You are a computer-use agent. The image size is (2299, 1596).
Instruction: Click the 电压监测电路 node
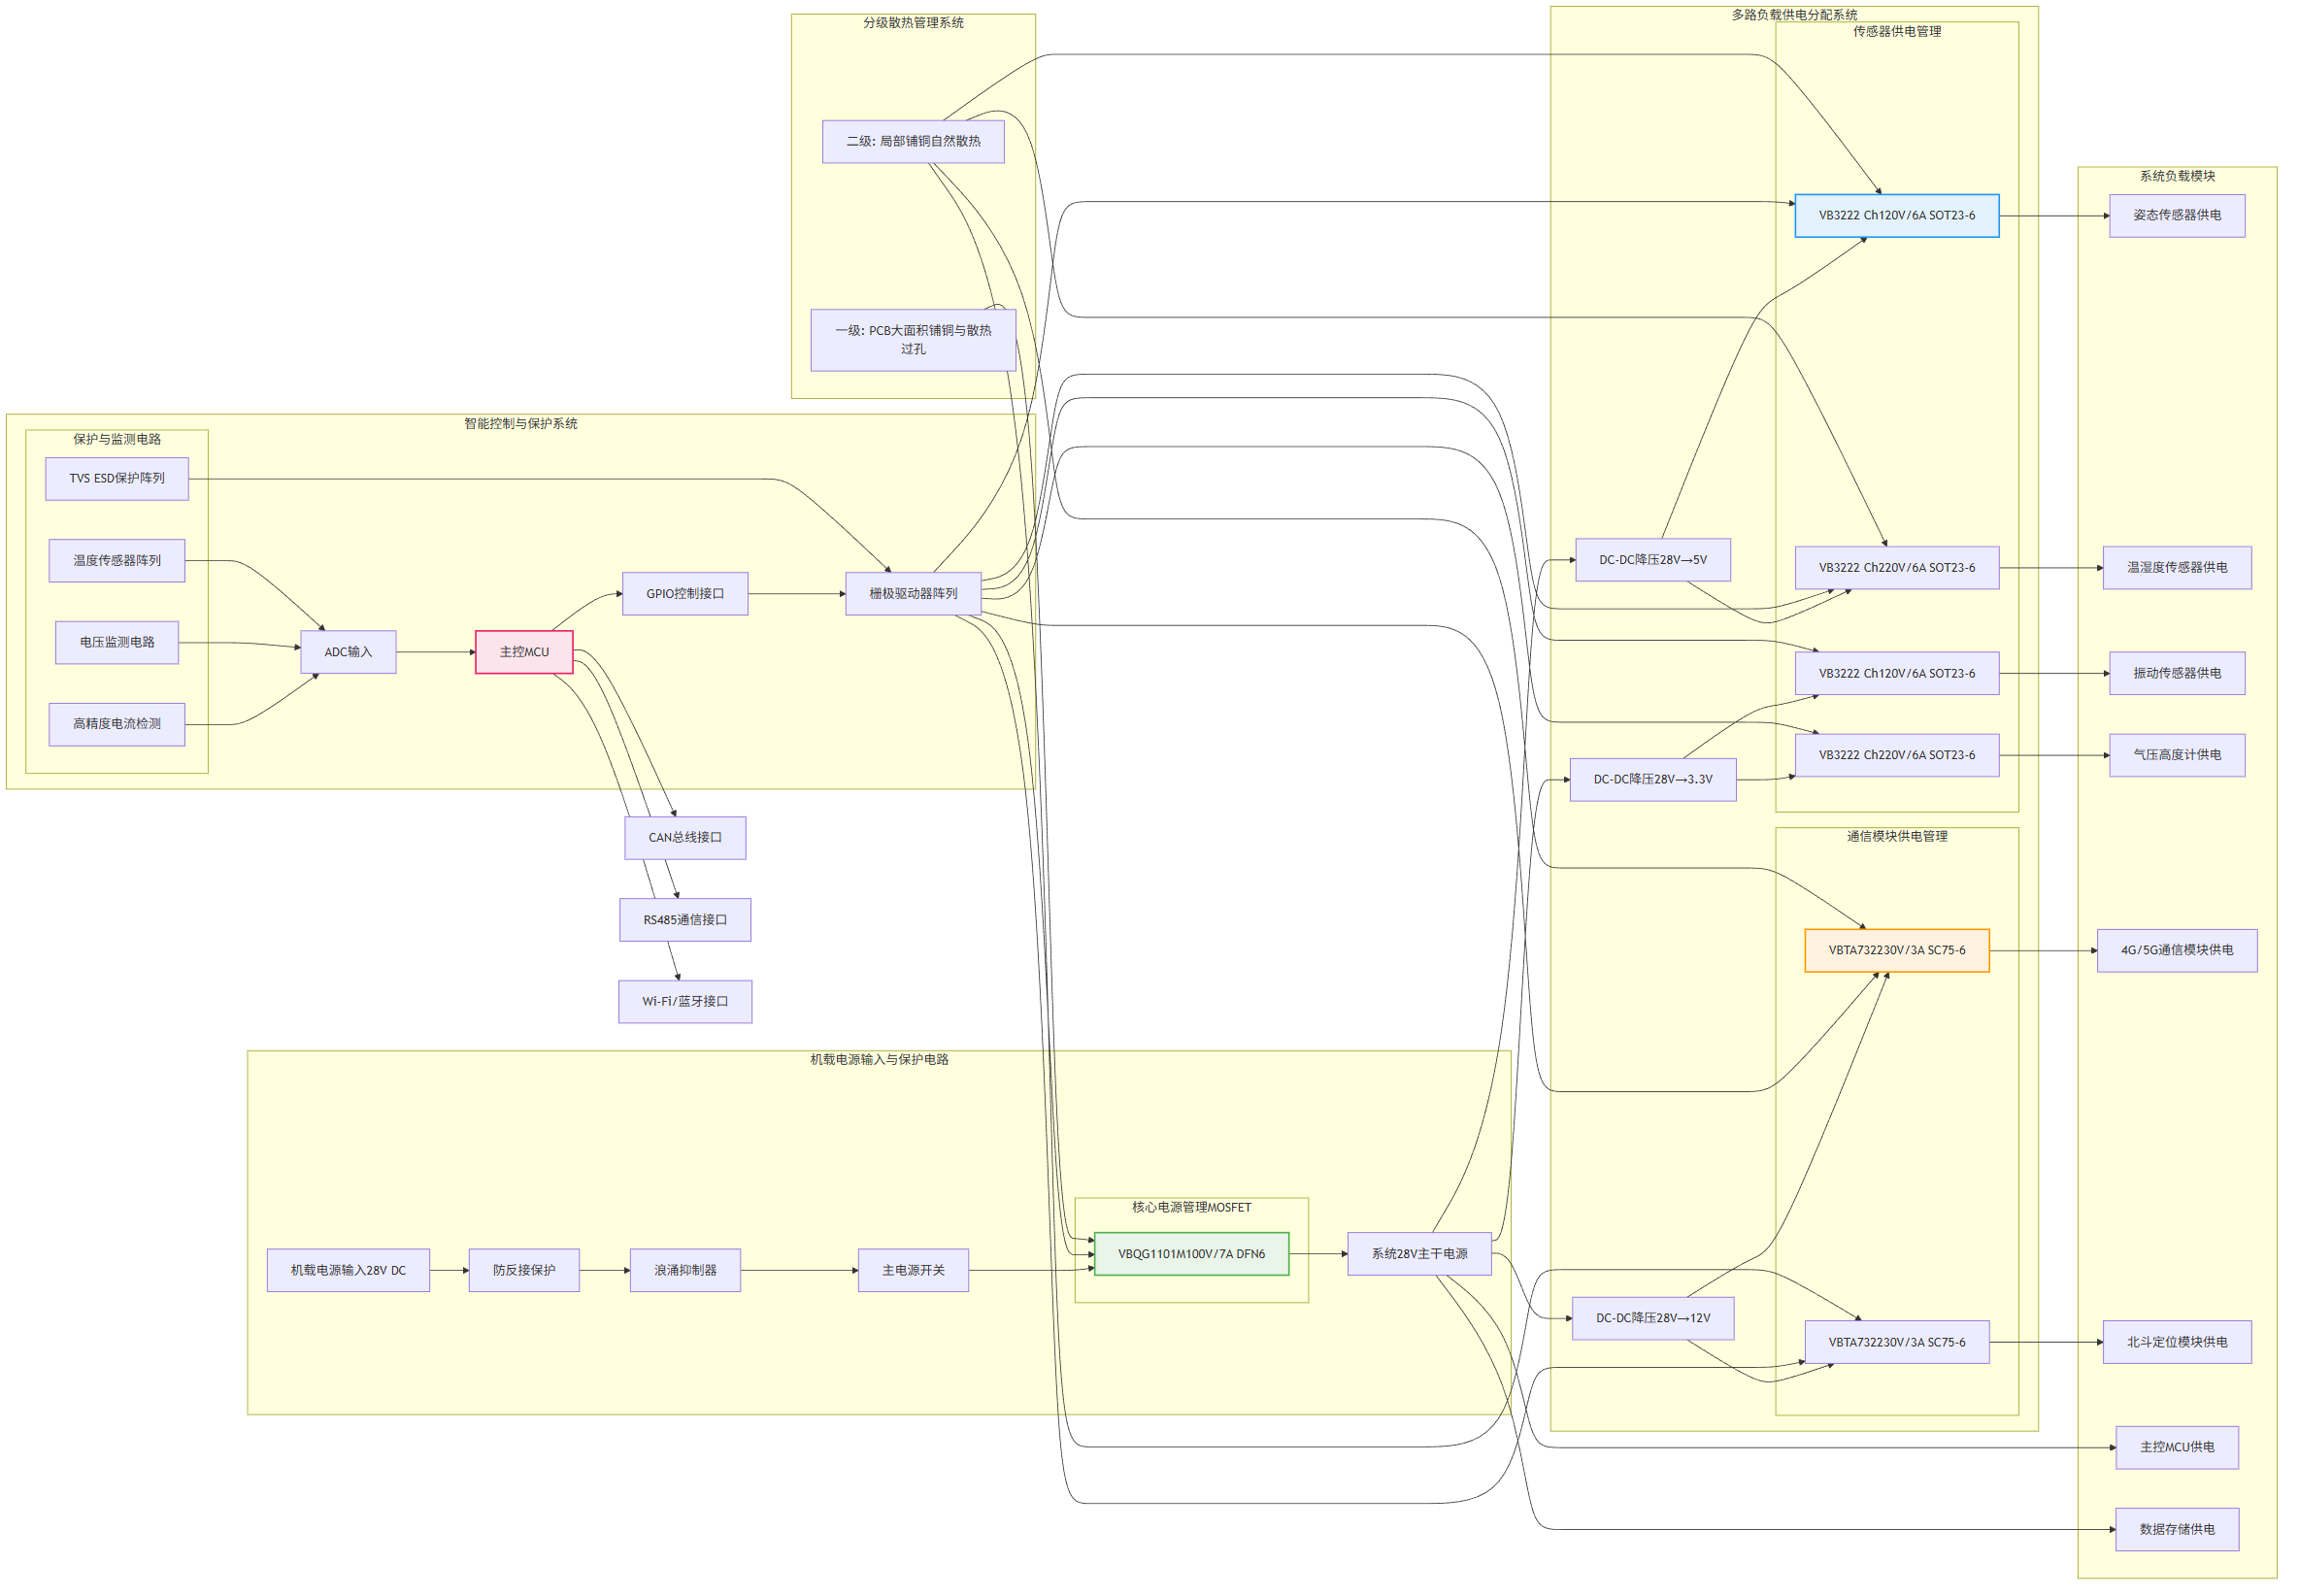click(117, 642)
